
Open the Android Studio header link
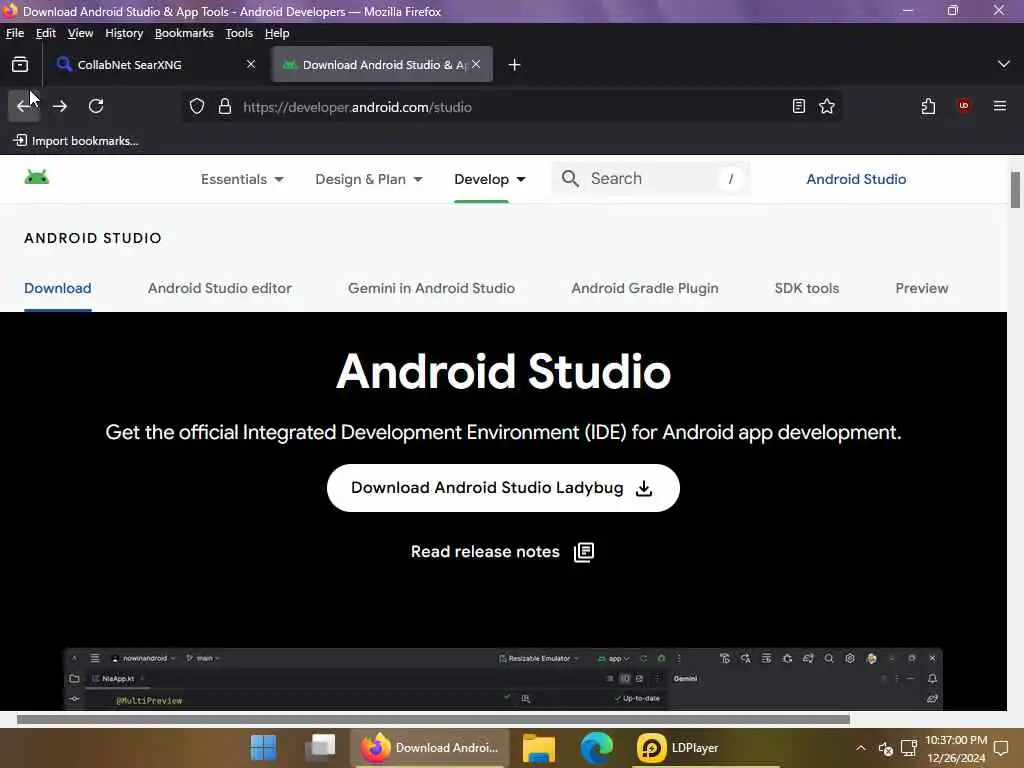coord(856,179)
